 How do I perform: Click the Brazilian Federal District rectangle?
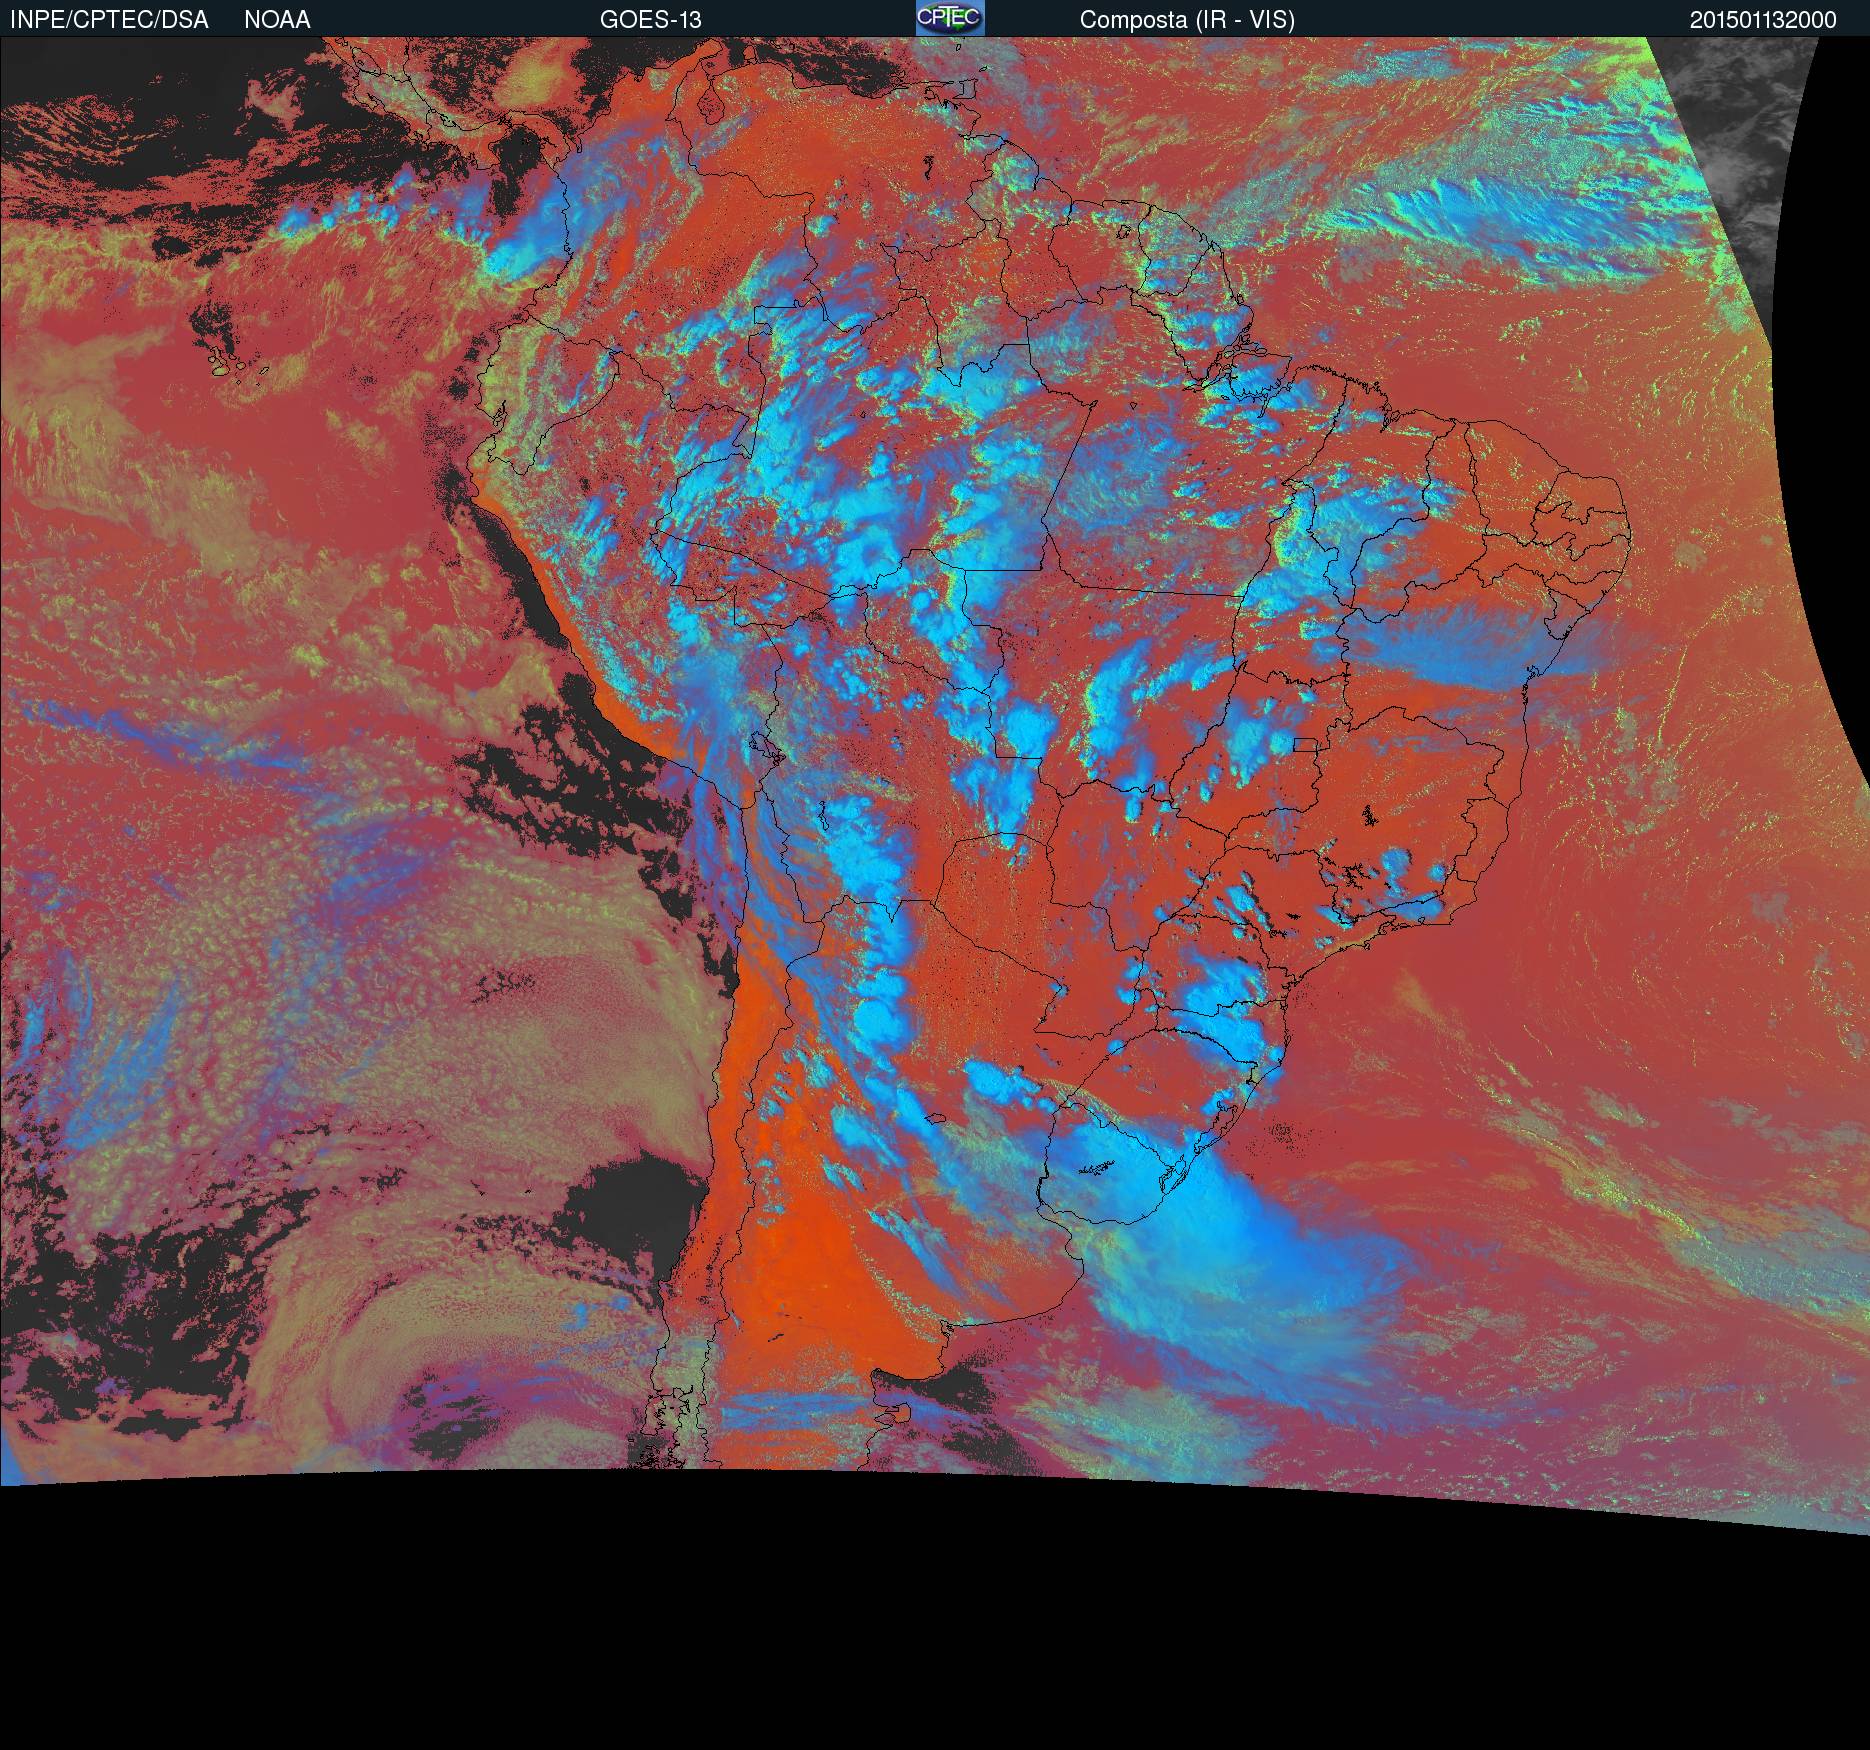[x=1306, y=744]
